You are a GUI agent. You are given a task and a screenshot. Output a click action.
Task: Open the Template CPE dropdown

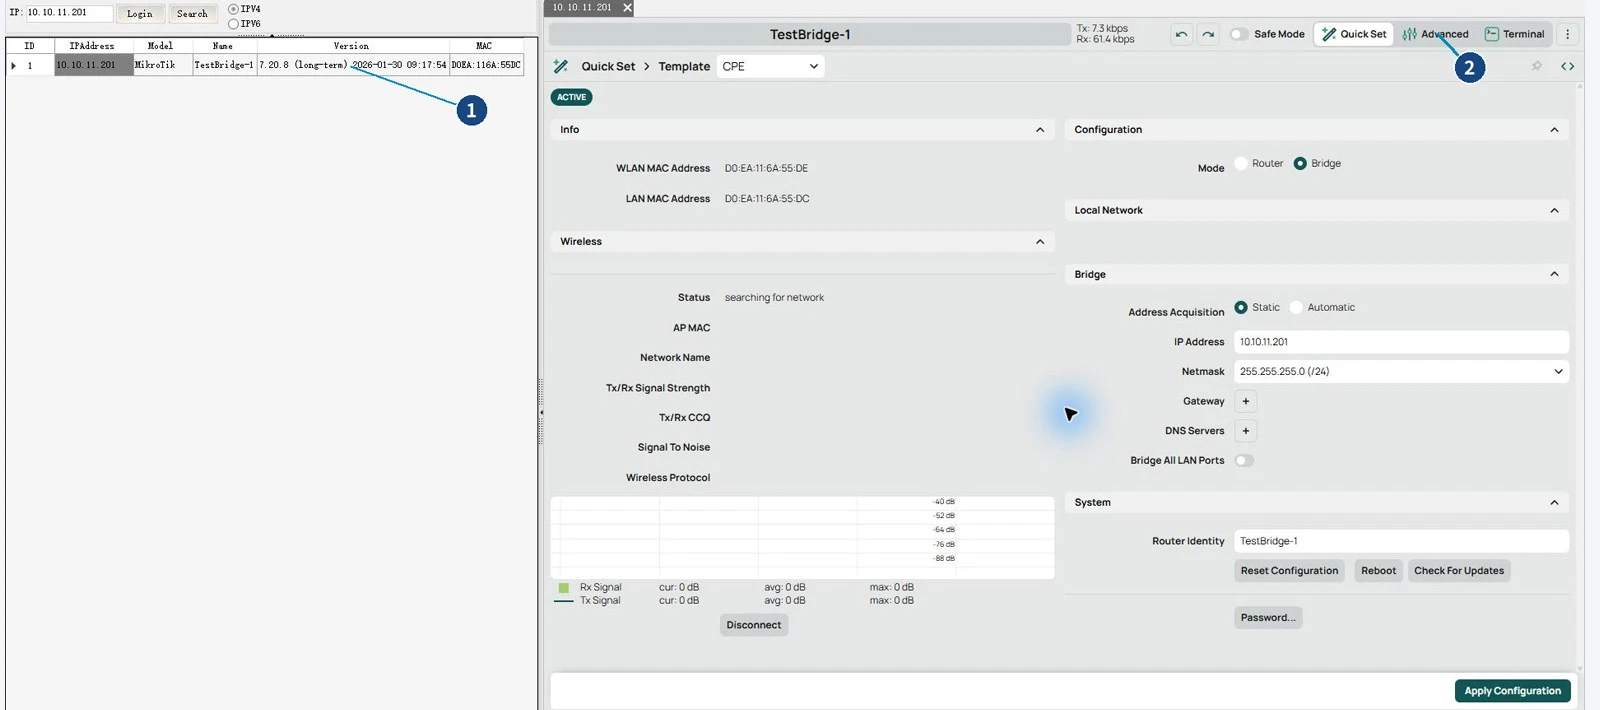770,66
